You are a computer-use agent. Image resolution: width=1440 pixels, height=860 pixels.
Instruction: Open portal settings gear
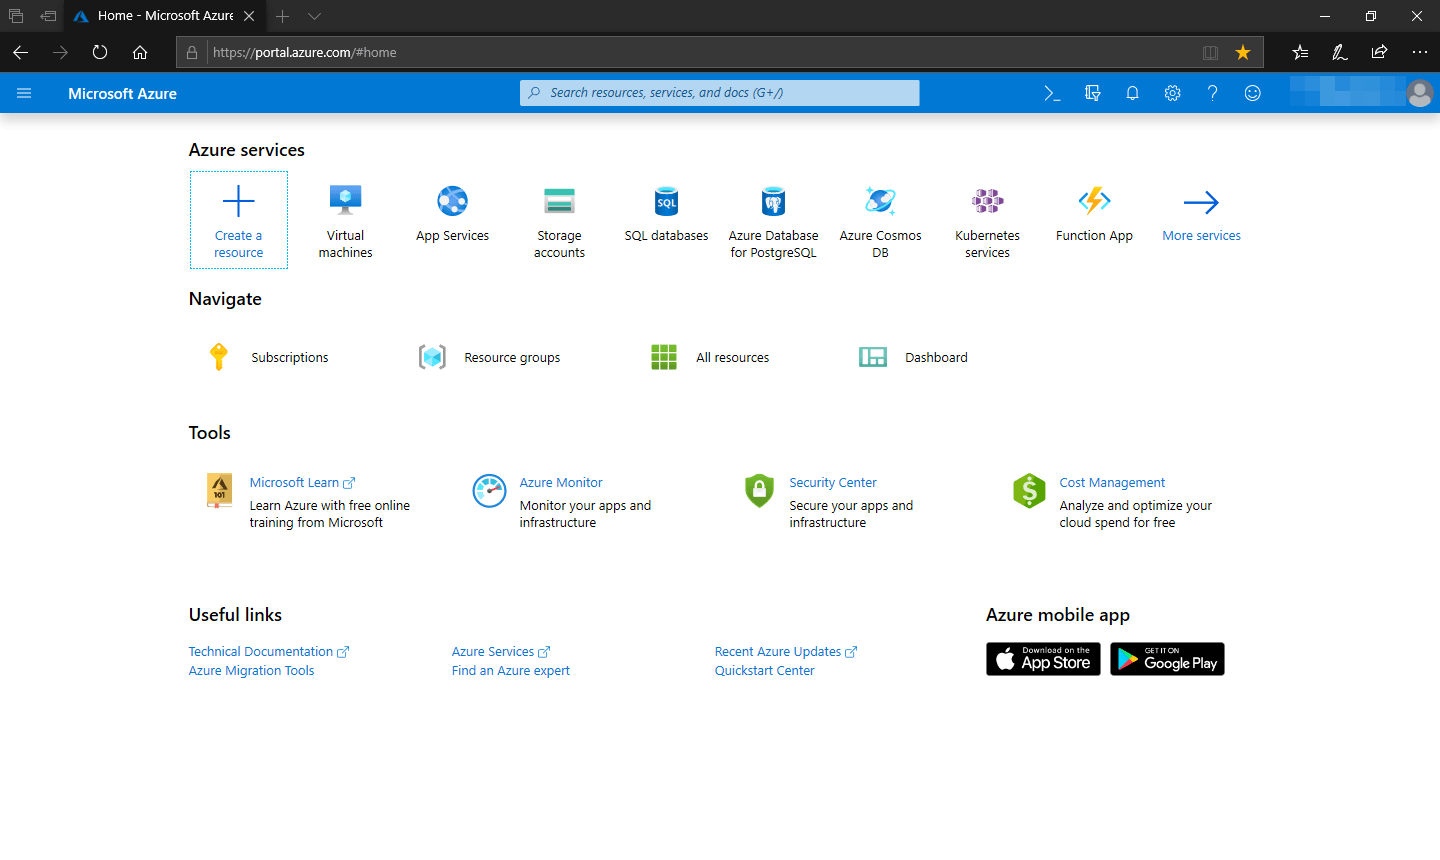[x=1172, y=92]
